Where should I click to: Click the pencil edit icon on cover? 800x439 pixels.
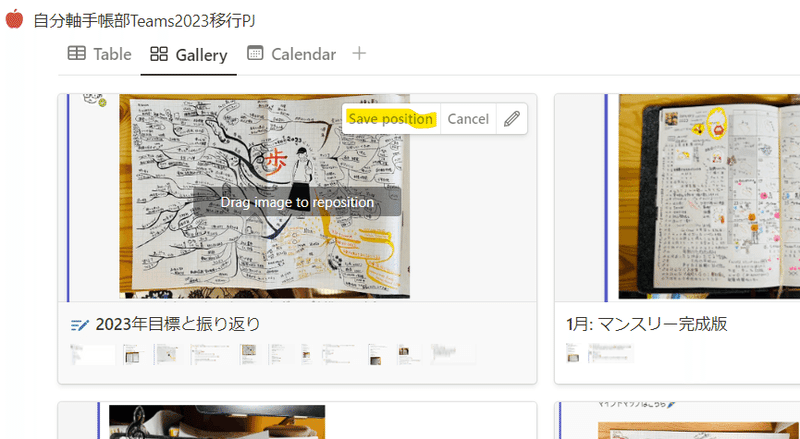coord(512,119)
